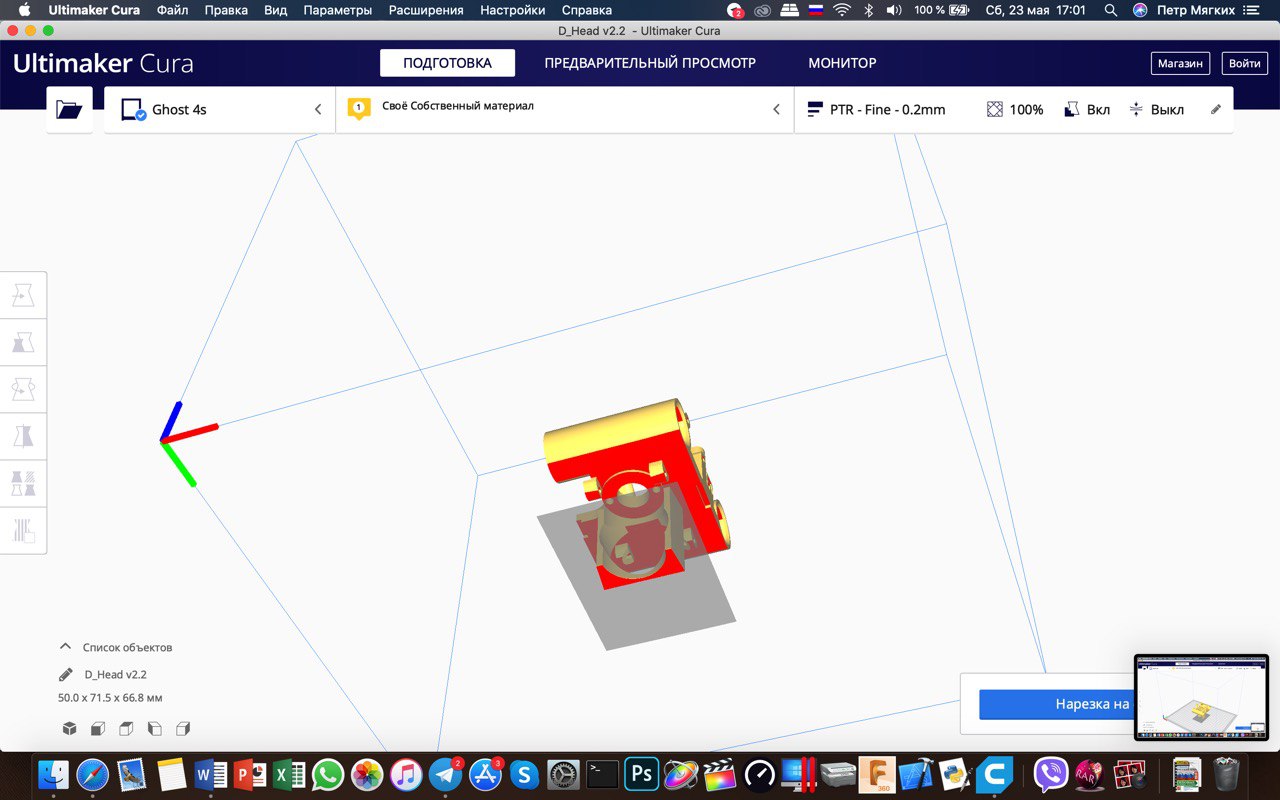Click the Петр Мягких user name in menu bar
1280x800 pixels.
coord(1195,10)
